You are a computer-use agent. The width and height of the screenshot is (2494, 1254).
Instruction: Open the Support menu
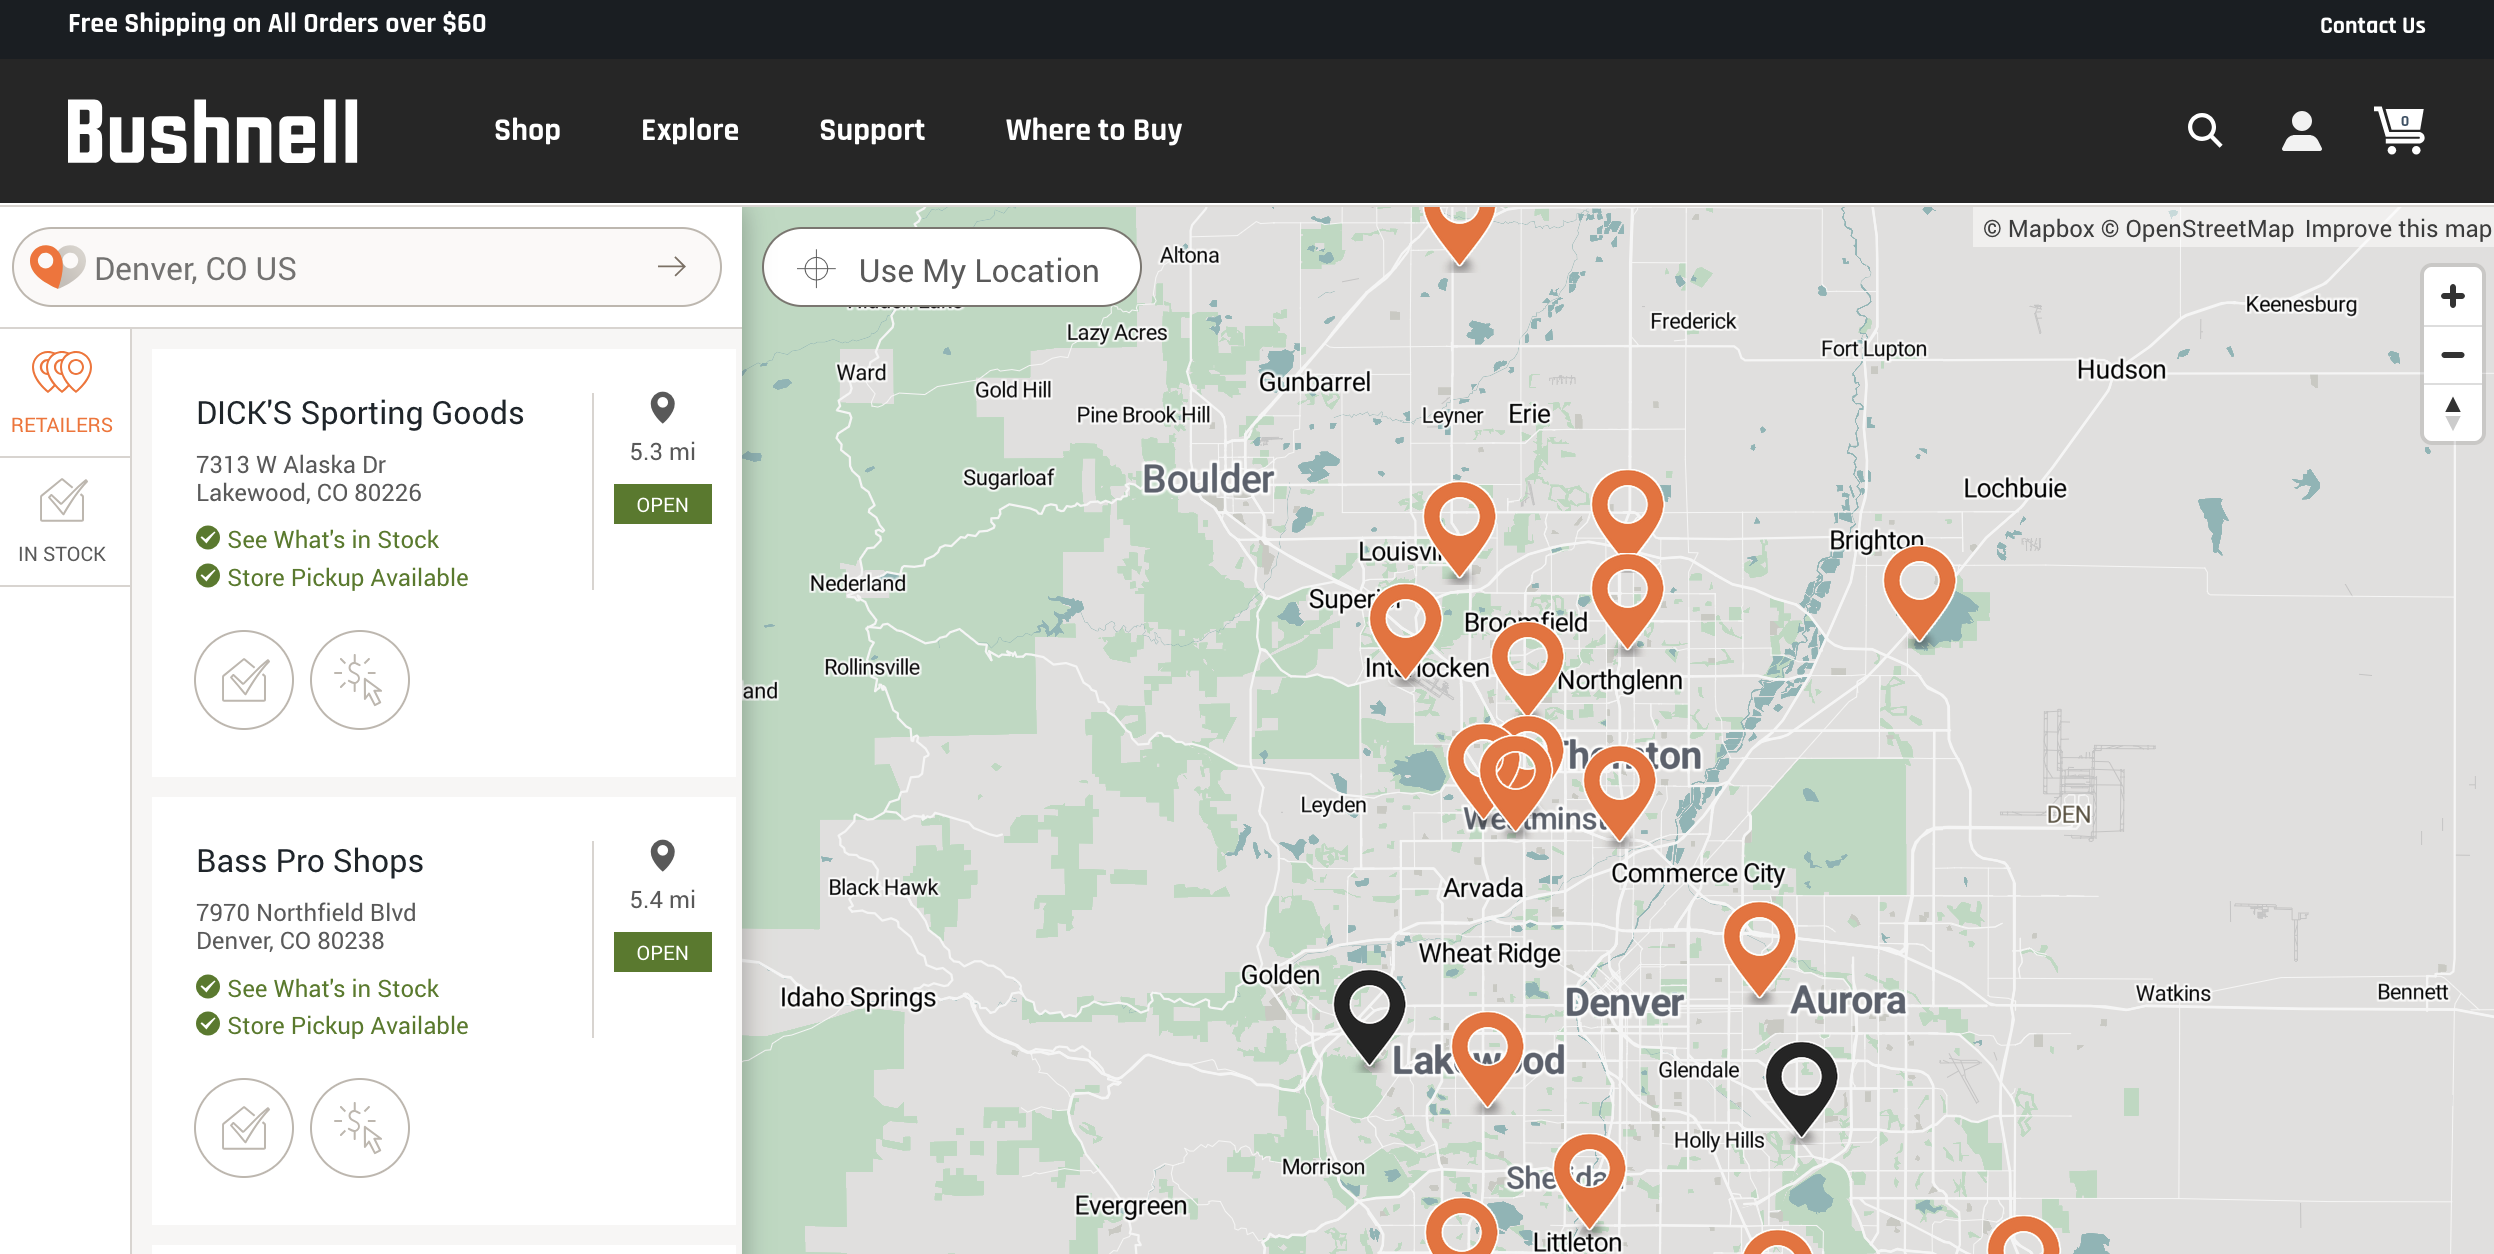[x=872, y=130]
